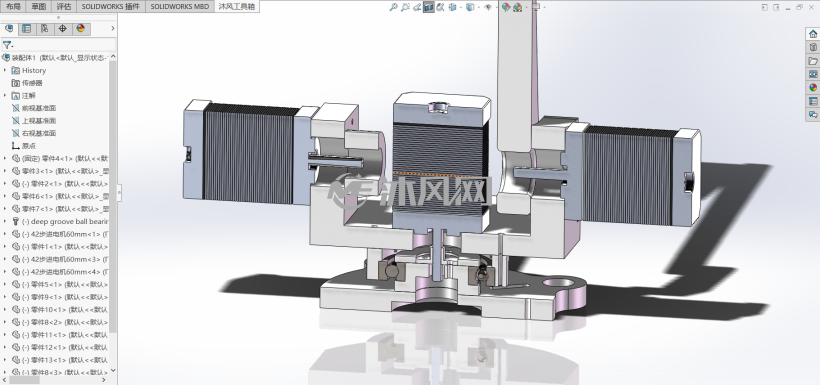Expand the 42步进电机60mm<1> component
Screen dimensions: 820x385
coord(5,234)
